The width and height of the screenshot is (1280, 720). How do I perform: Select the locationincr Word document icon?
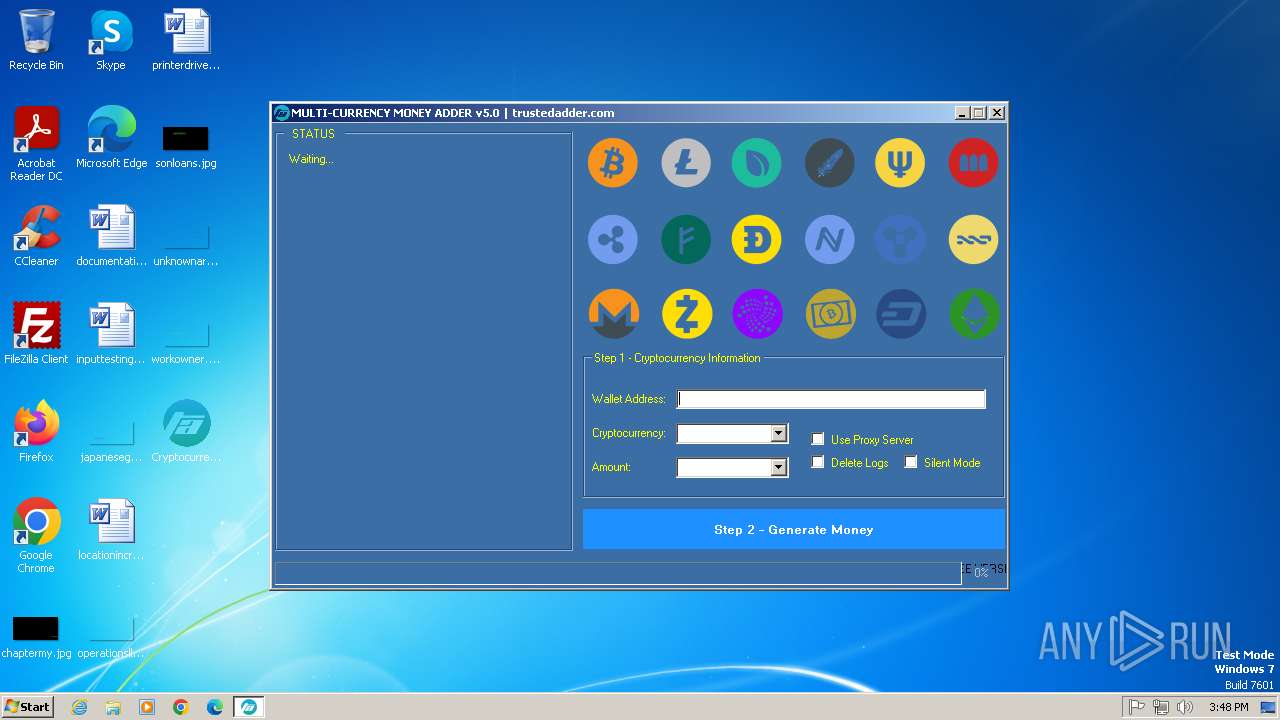[111, 530]
